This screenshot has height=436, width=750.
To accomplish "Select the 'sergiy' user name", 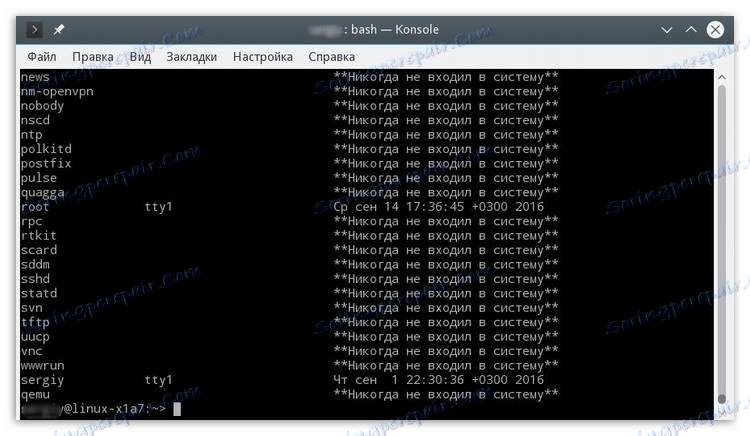I will 42,381.
